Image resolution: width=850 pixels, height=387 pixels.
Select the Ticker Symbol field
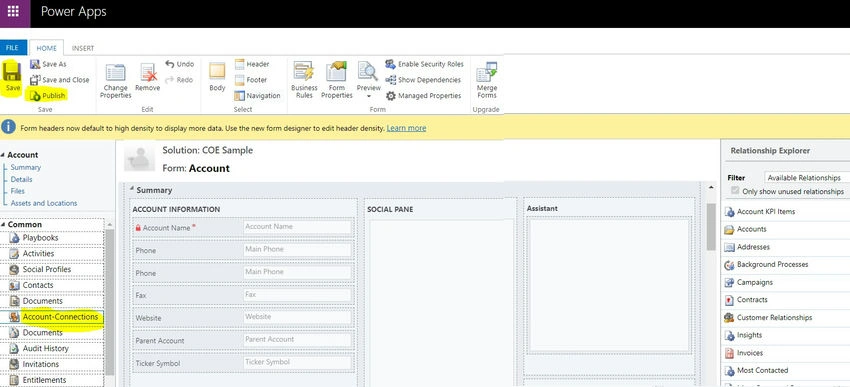[243, 363]
